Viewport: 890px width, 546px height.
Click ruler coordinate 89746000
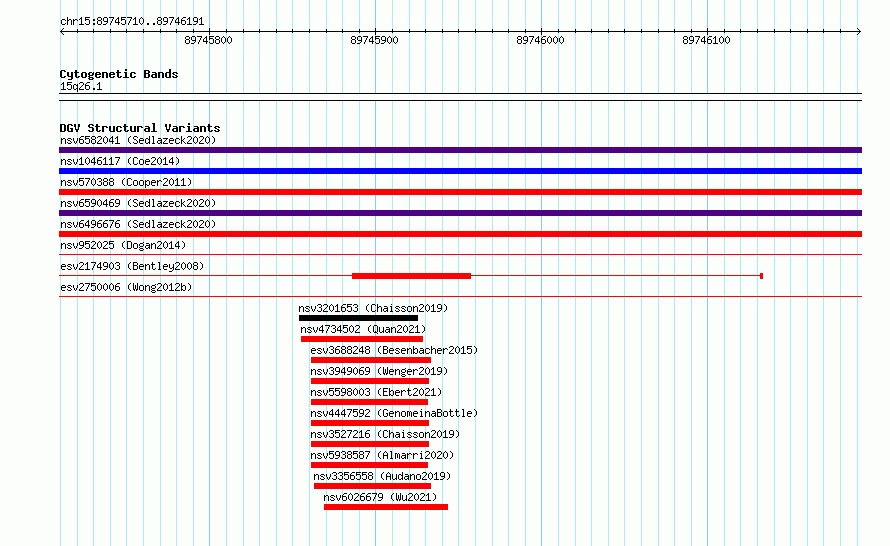coord(540,40)
